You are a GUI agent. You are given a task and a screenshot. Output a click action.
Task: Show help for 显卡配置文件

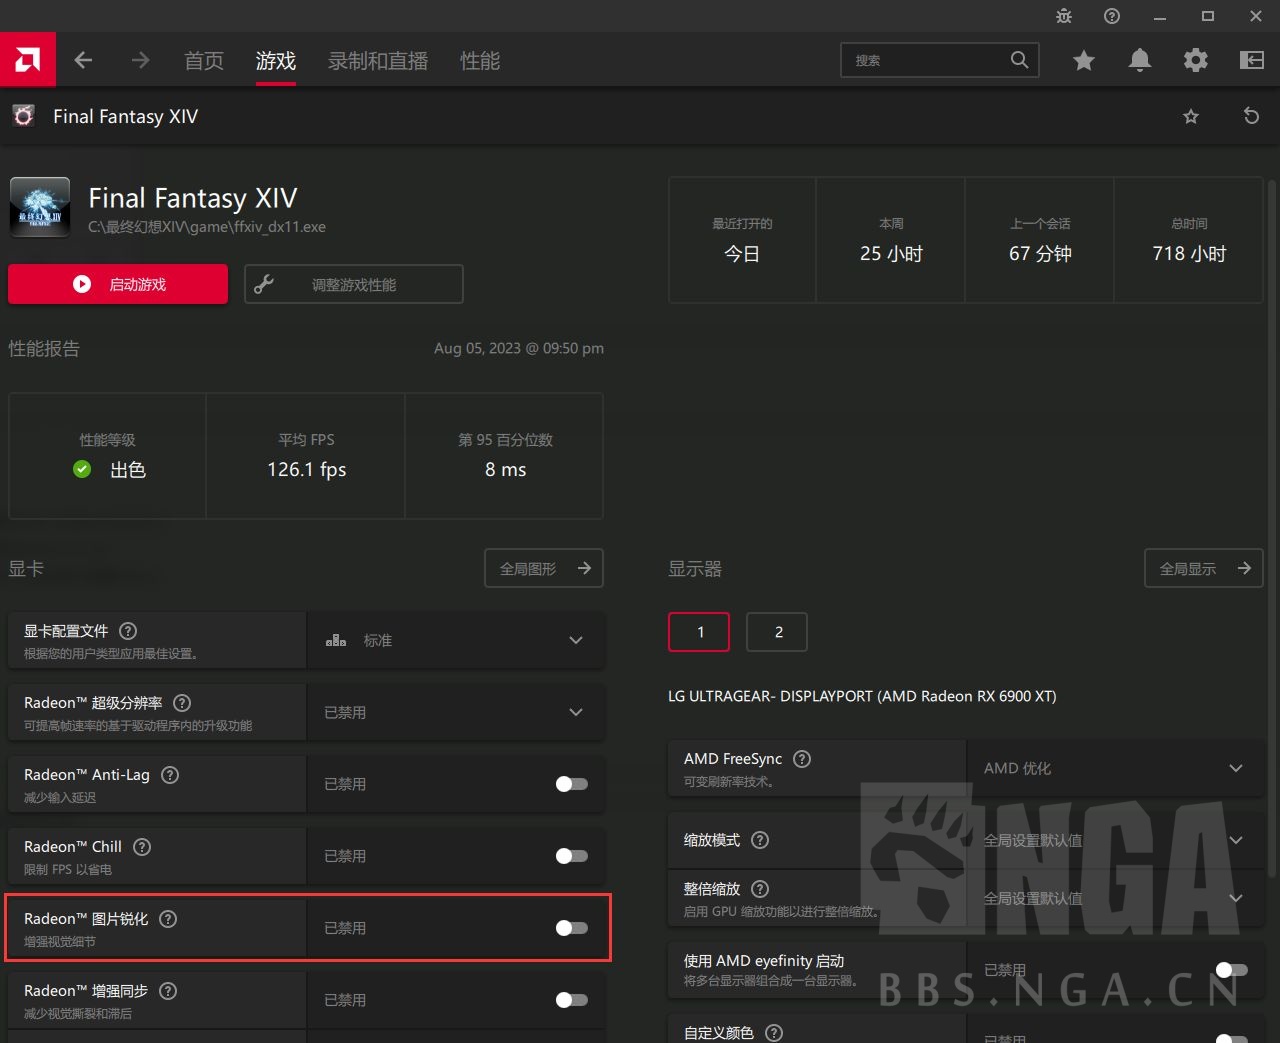tap(128, 631)
